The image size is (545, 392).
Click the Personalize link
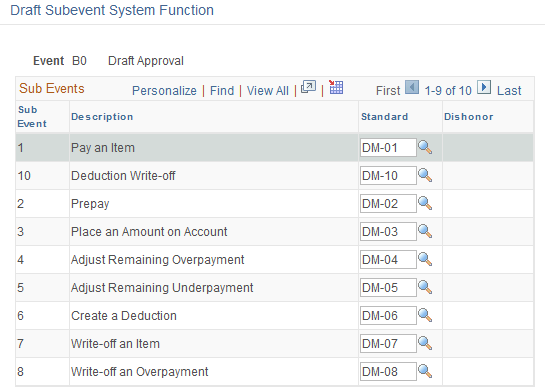tap(164, 91)
